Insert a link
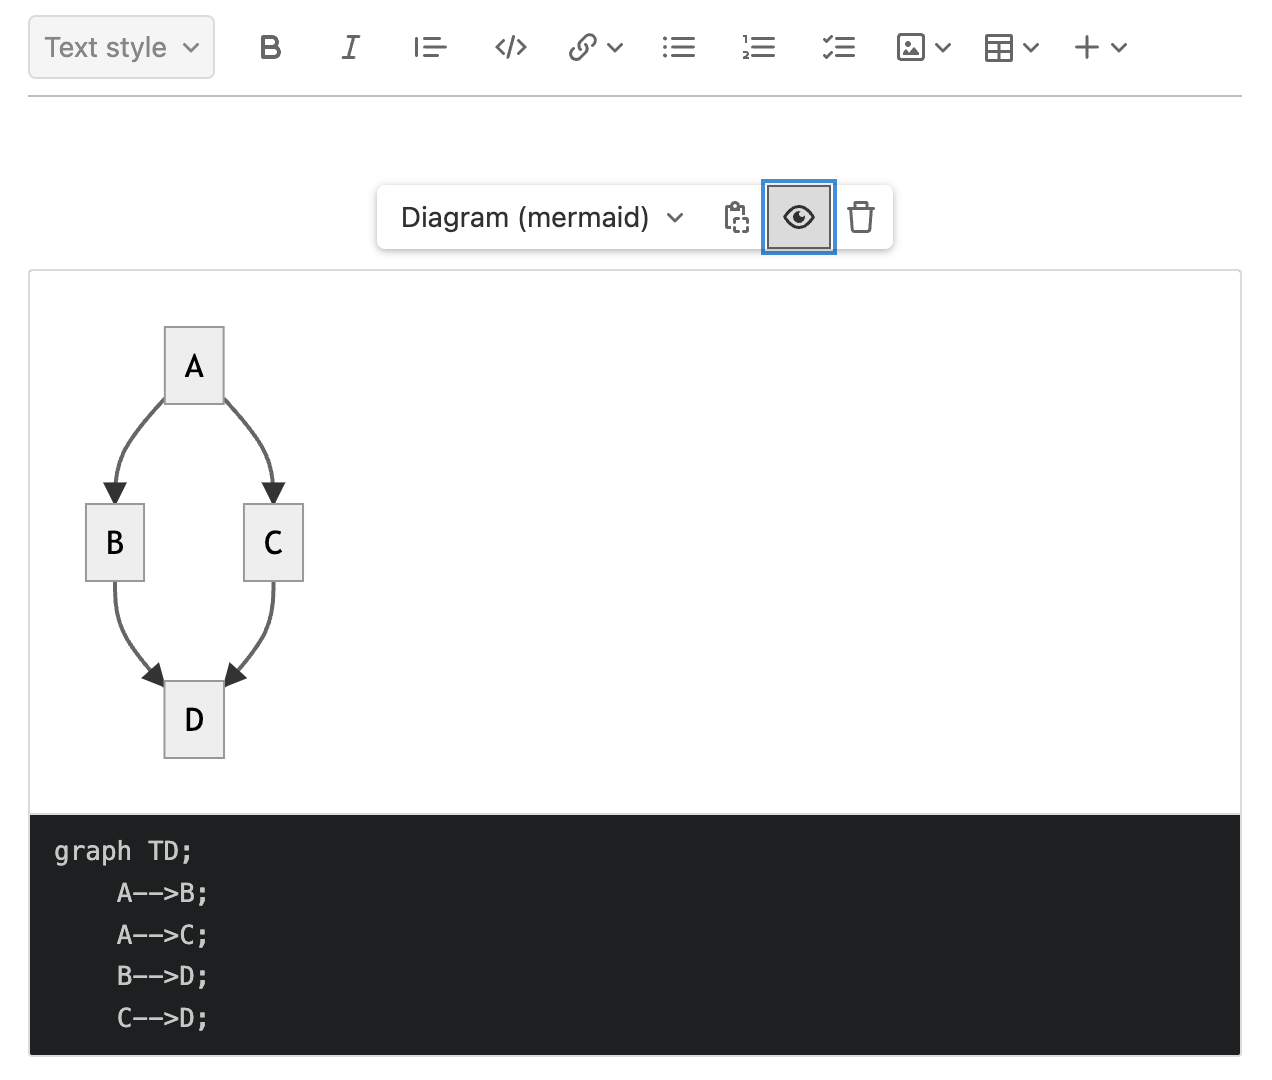Image resolution: width=1272 pixels, height=1080 pixels. pyautogui.click(x=585, y=47)
